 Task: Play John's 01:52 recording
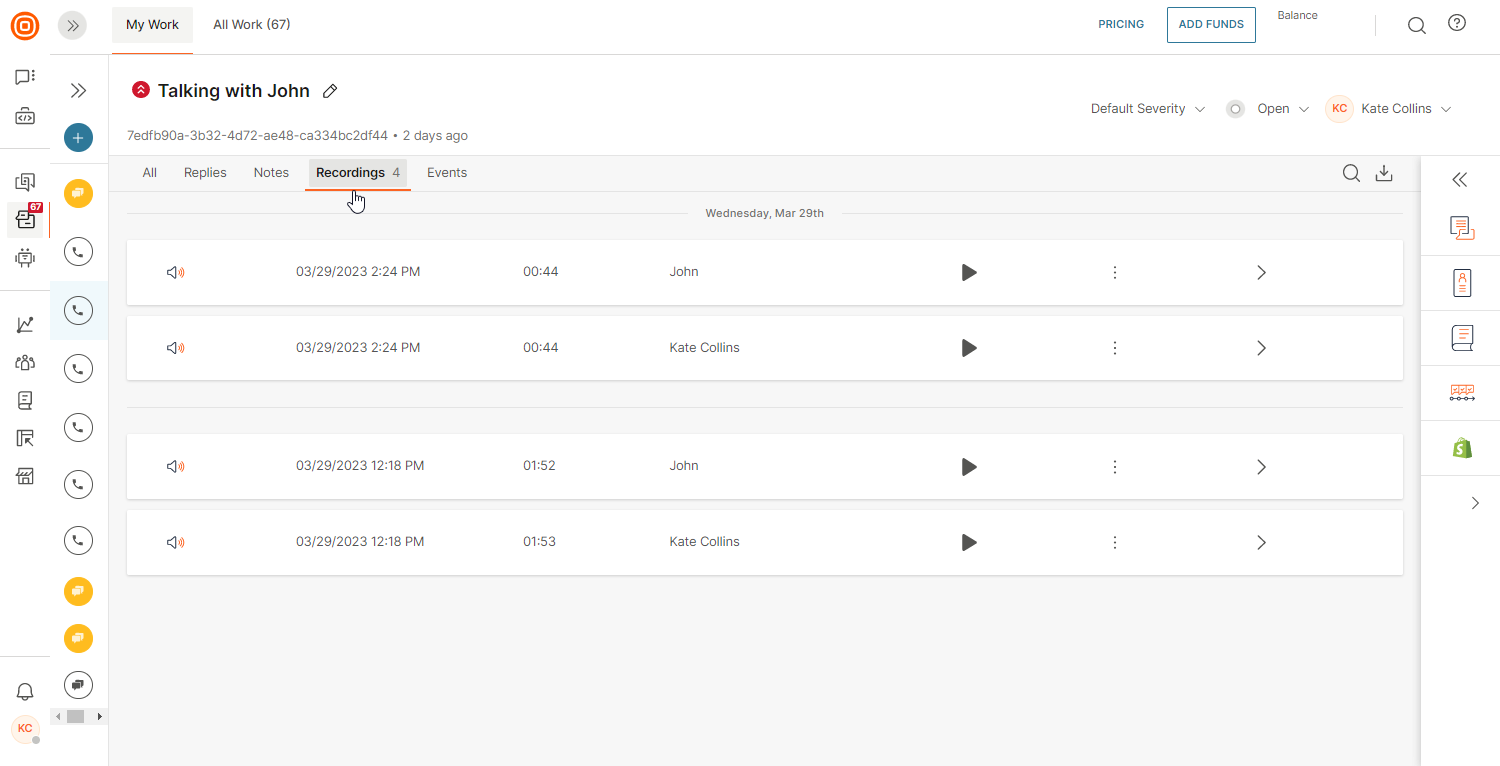[x=968, y=466]
